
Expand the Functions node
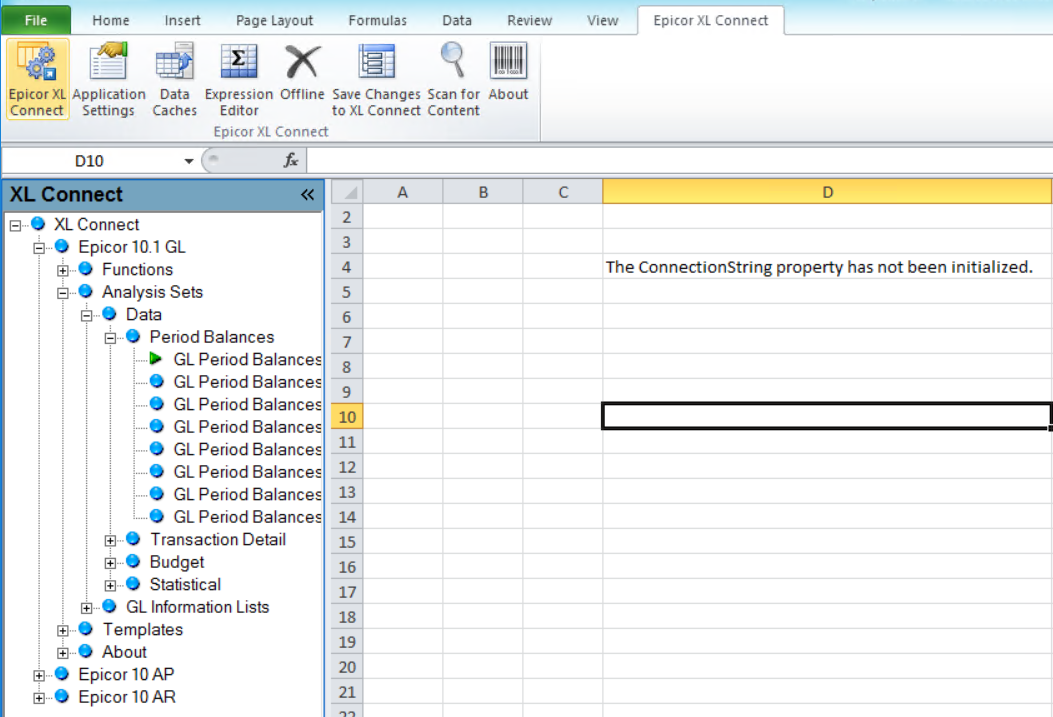(x=62, y=271)
